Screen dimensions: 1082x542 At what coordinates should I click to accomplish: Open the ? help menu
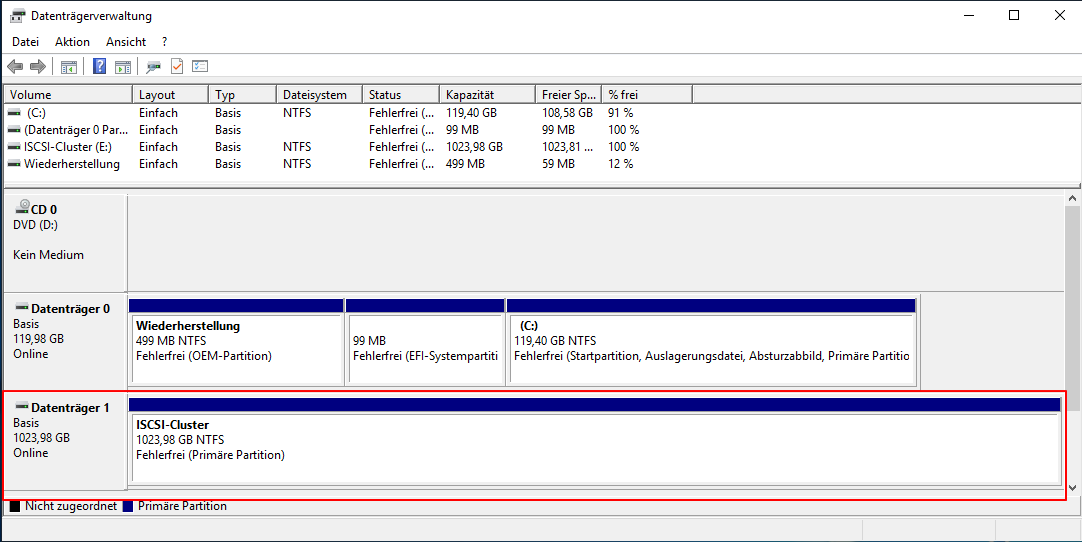click(164, 41)
